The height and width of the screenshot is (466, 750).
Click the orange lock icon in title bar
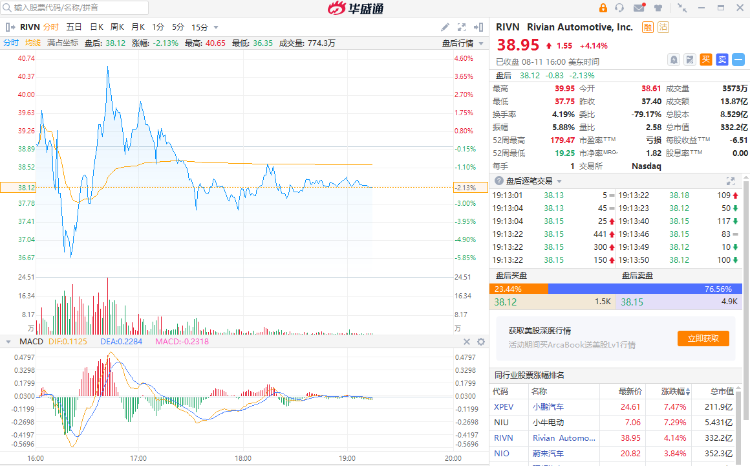603,8
